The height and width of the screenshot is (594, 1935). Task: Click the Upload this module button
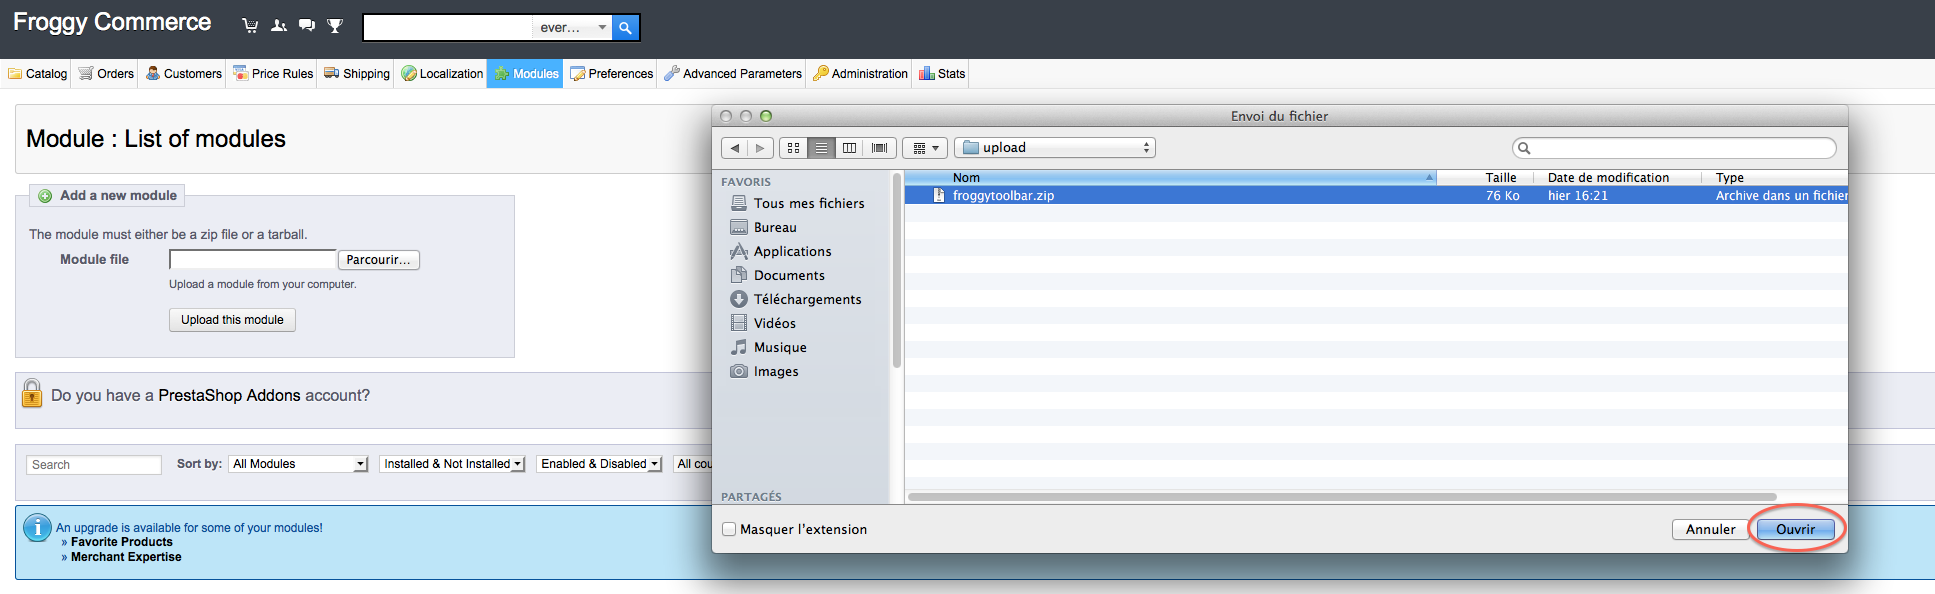(x=232, y=320)
